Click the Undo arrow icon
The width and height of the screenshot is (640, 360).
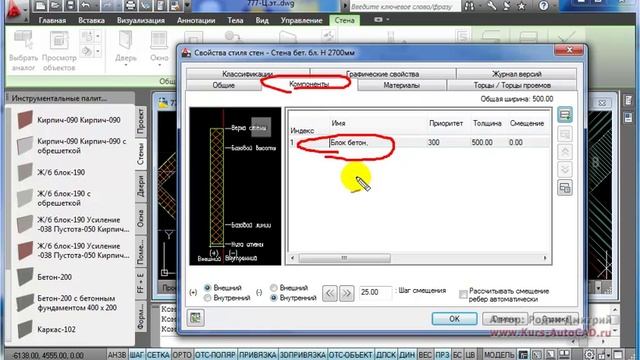click(x=85, y=6)
